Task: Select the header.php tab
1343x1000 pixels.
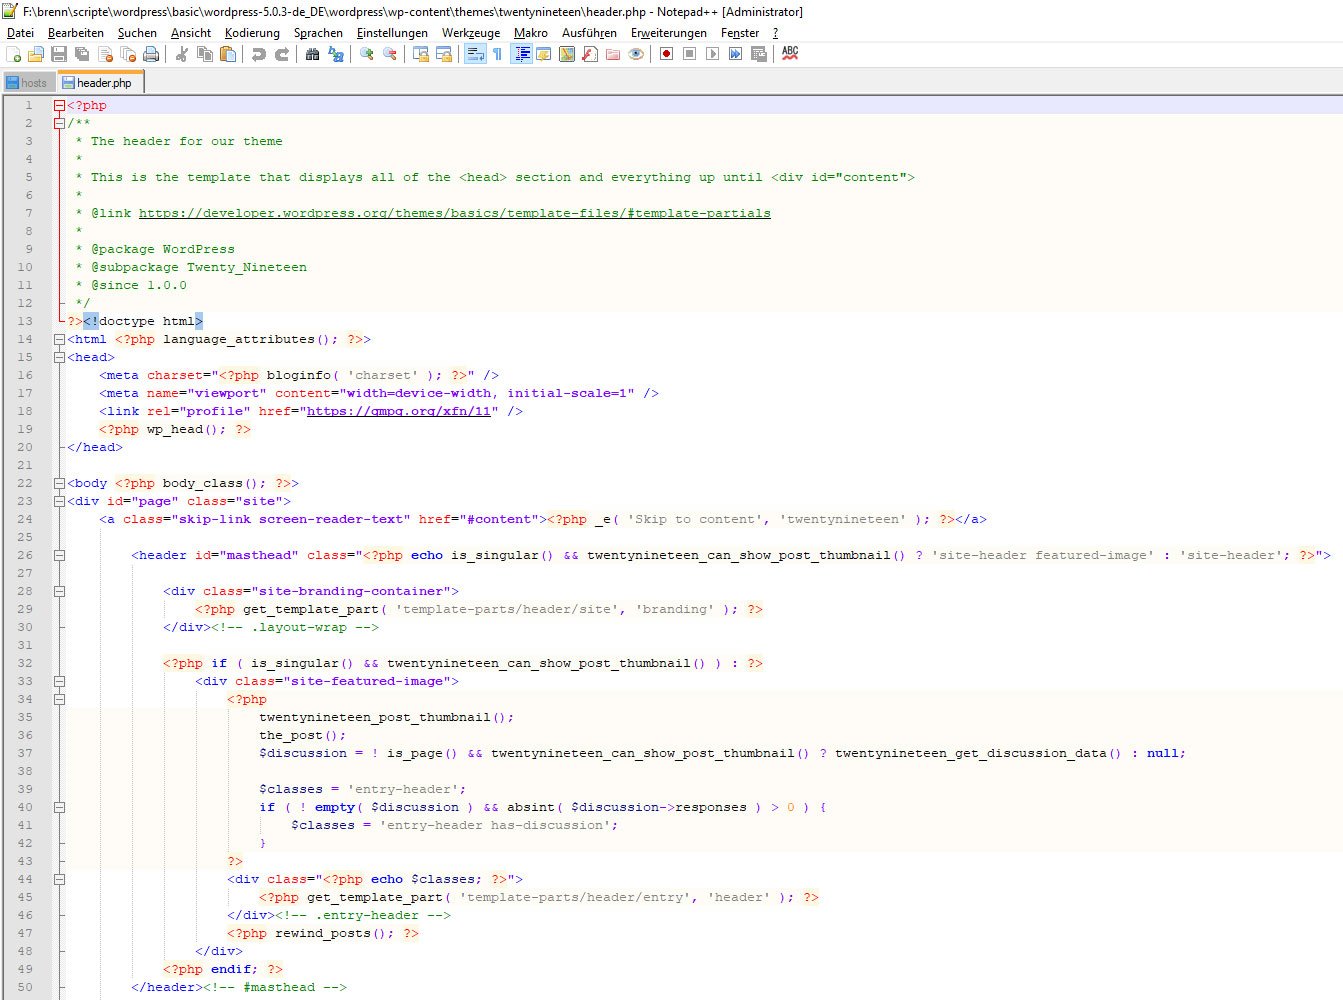Action: pos(101,82)
